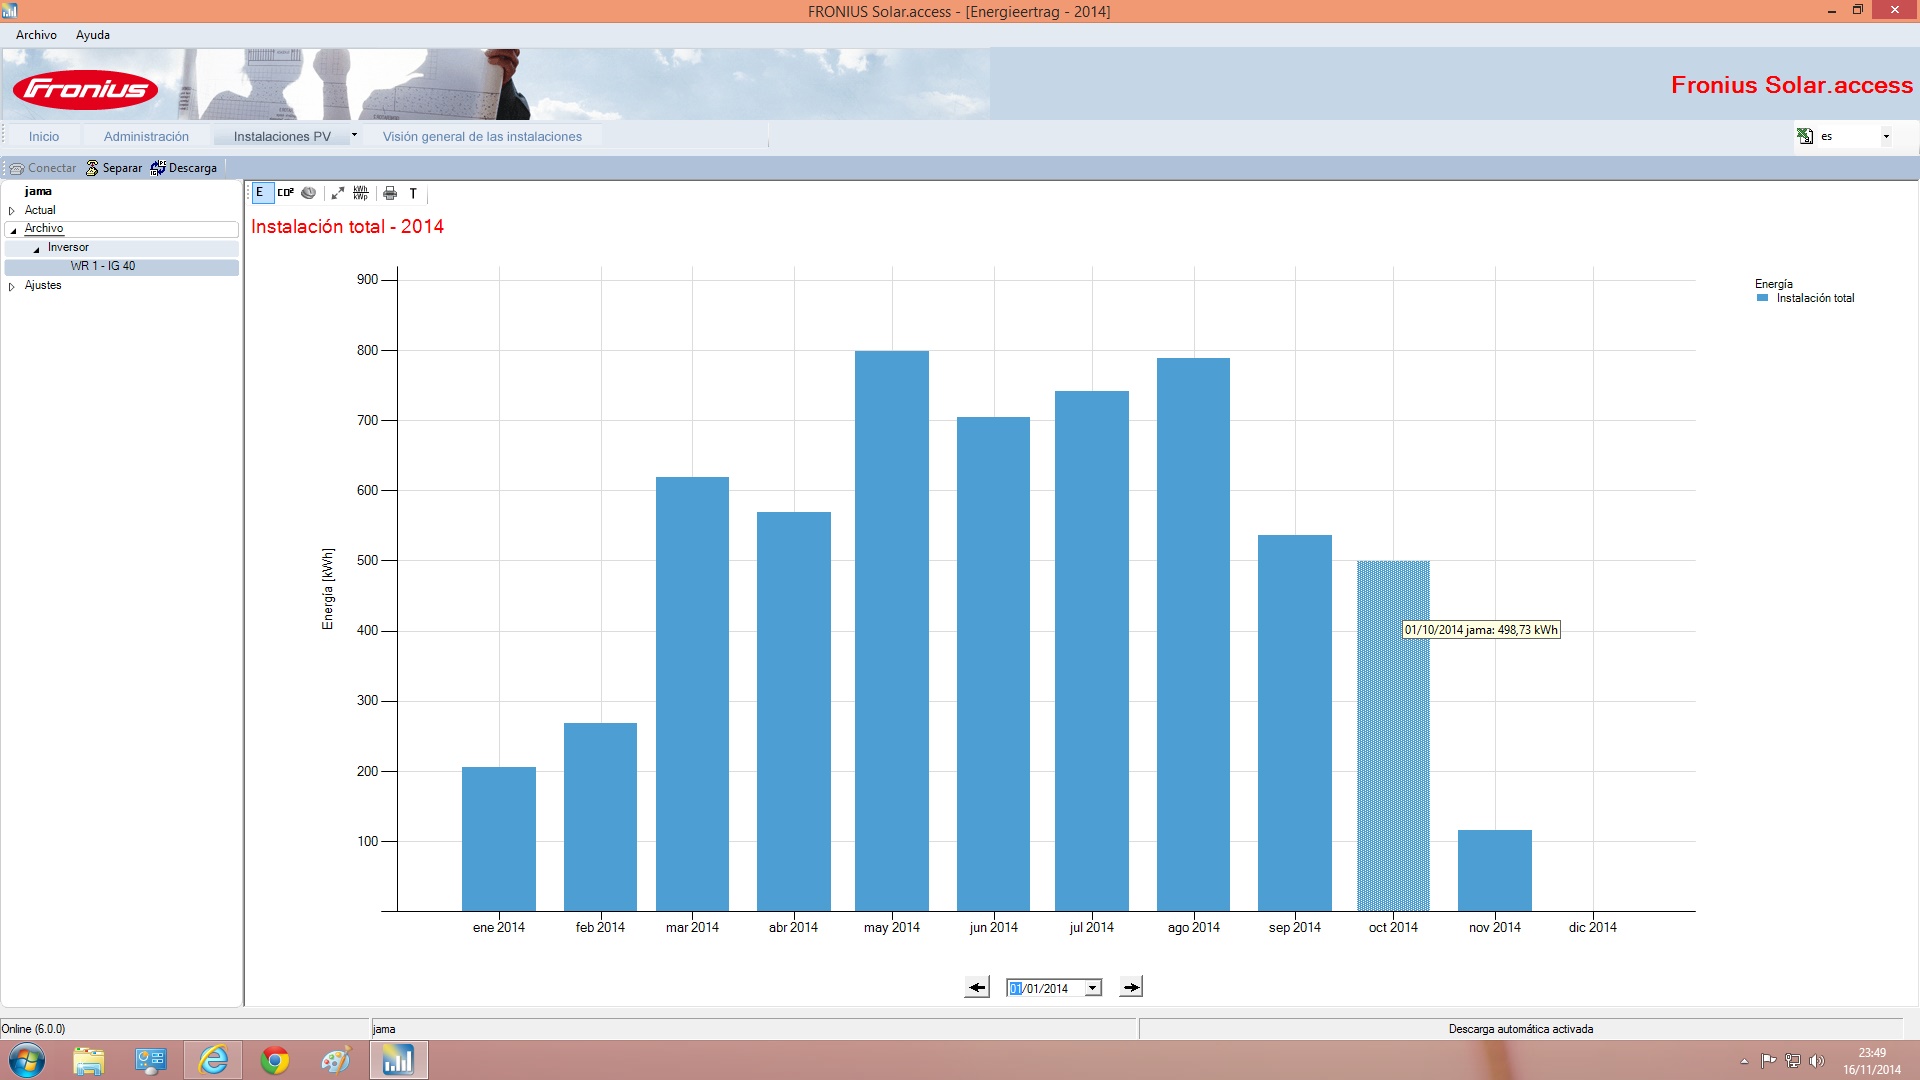Screen dimensions: 1920x1080
Task: Click the network tray icon
Action: point(1793,1061)
